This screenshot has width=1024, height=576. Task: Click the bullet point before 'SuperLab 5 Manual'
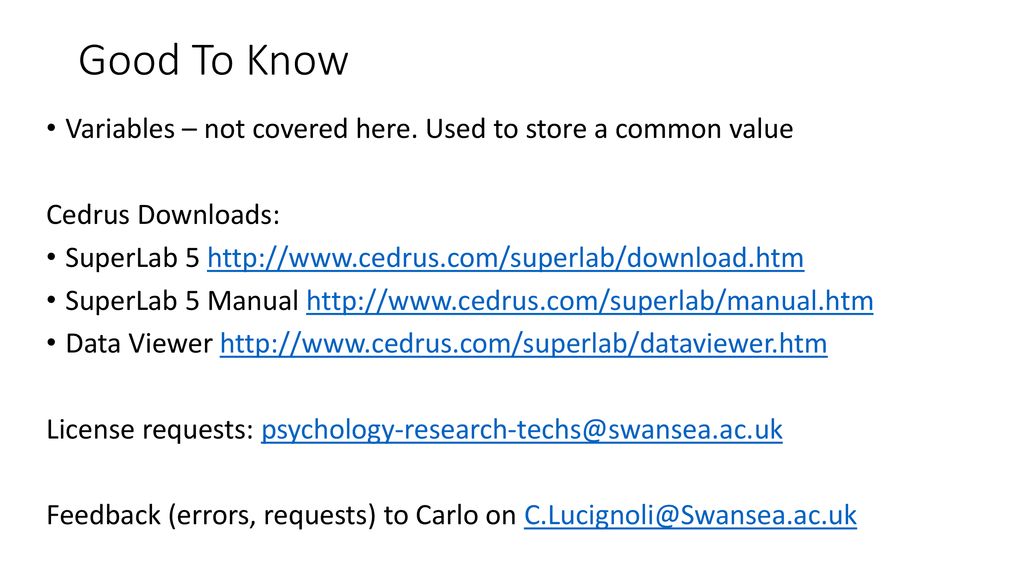52,300
